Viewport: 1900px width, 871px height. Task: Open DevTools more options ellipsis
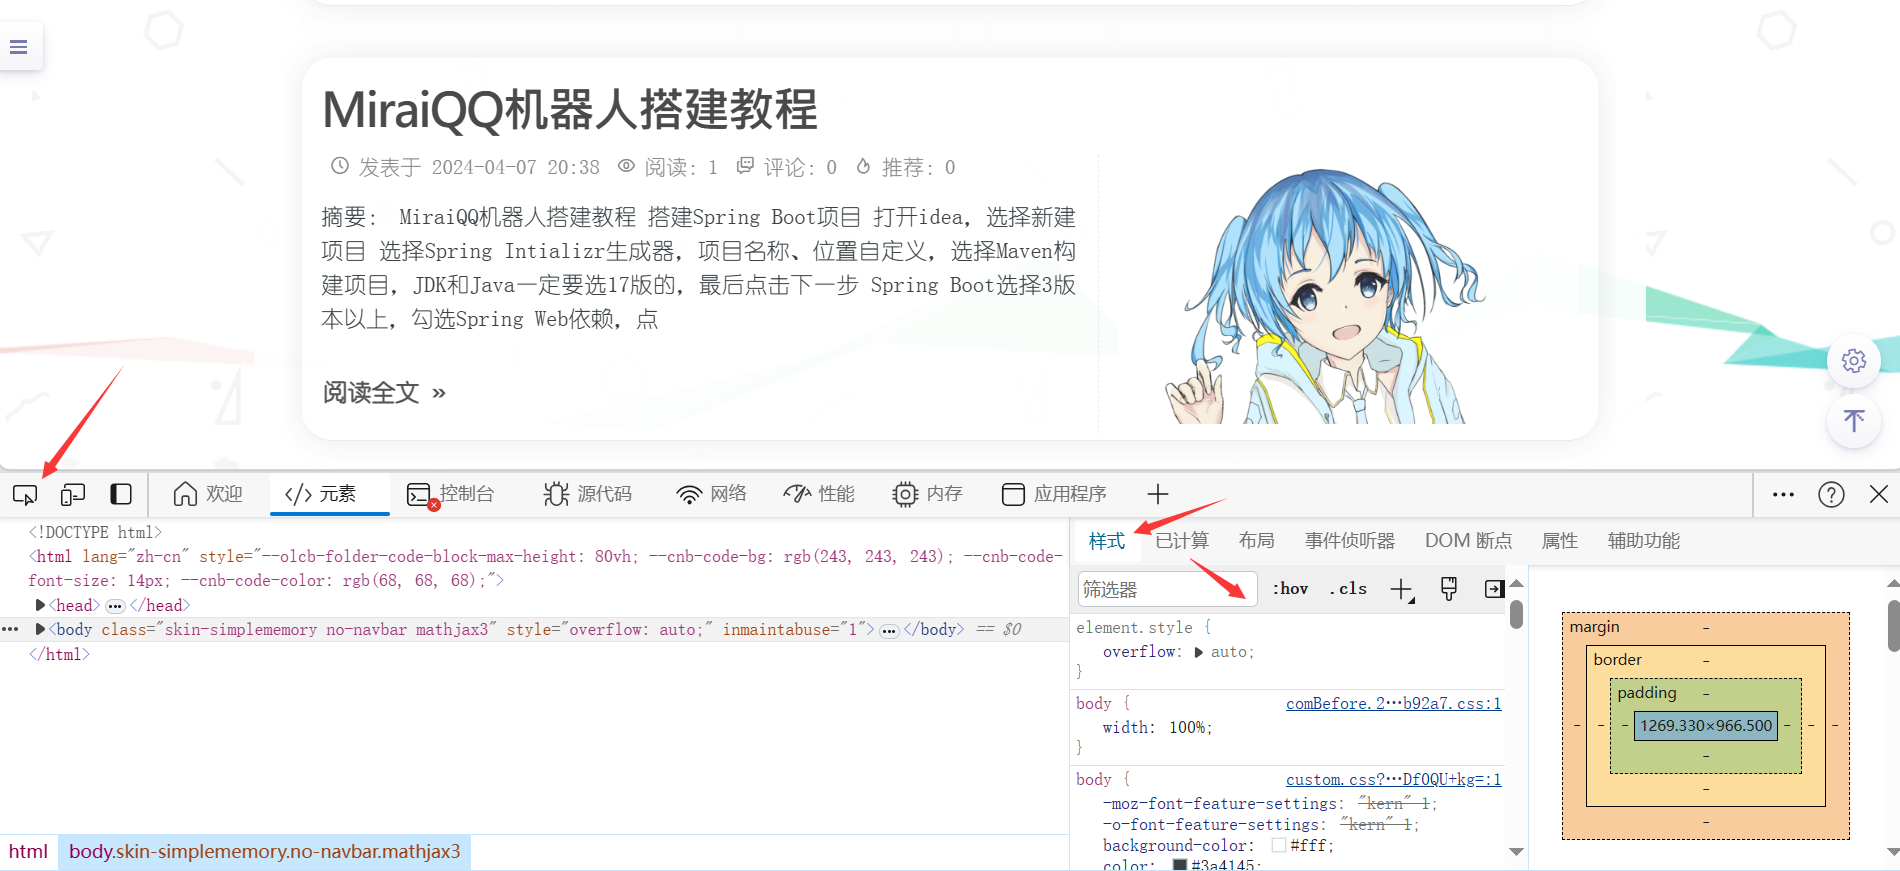1783,494
